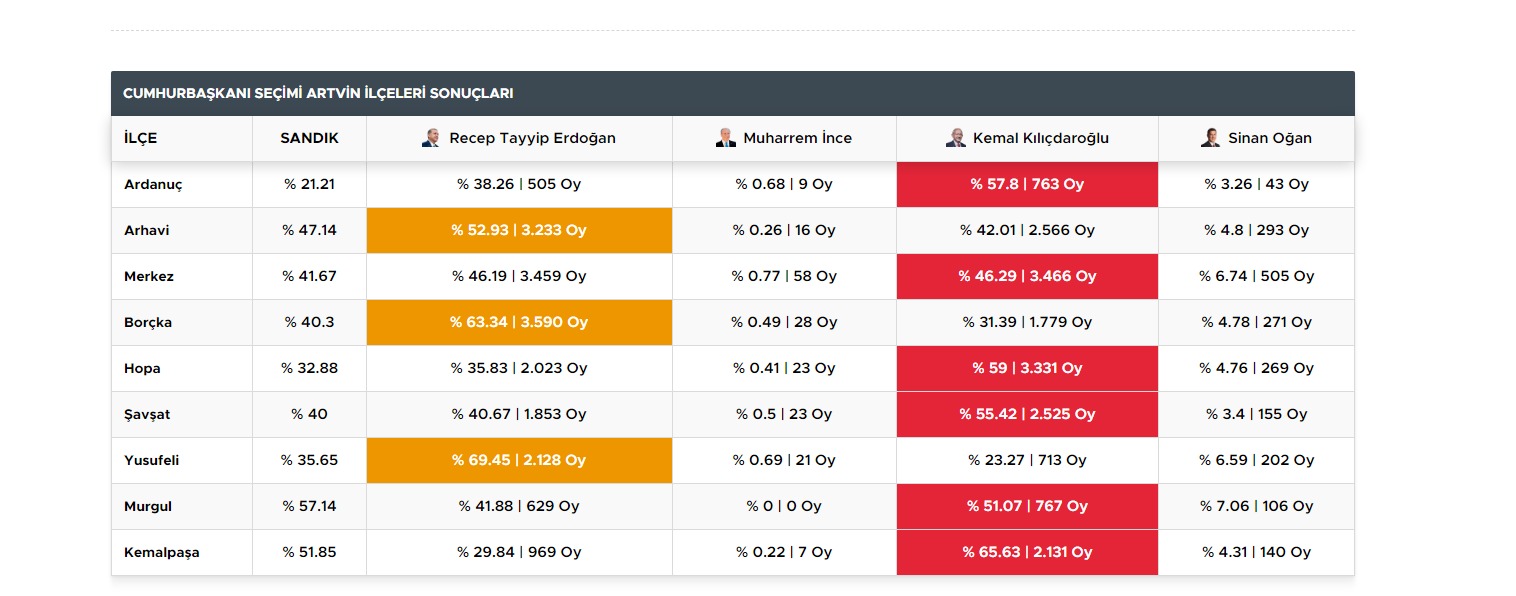
Task: Select the Kemalpaşa district name
Action: 161,552
